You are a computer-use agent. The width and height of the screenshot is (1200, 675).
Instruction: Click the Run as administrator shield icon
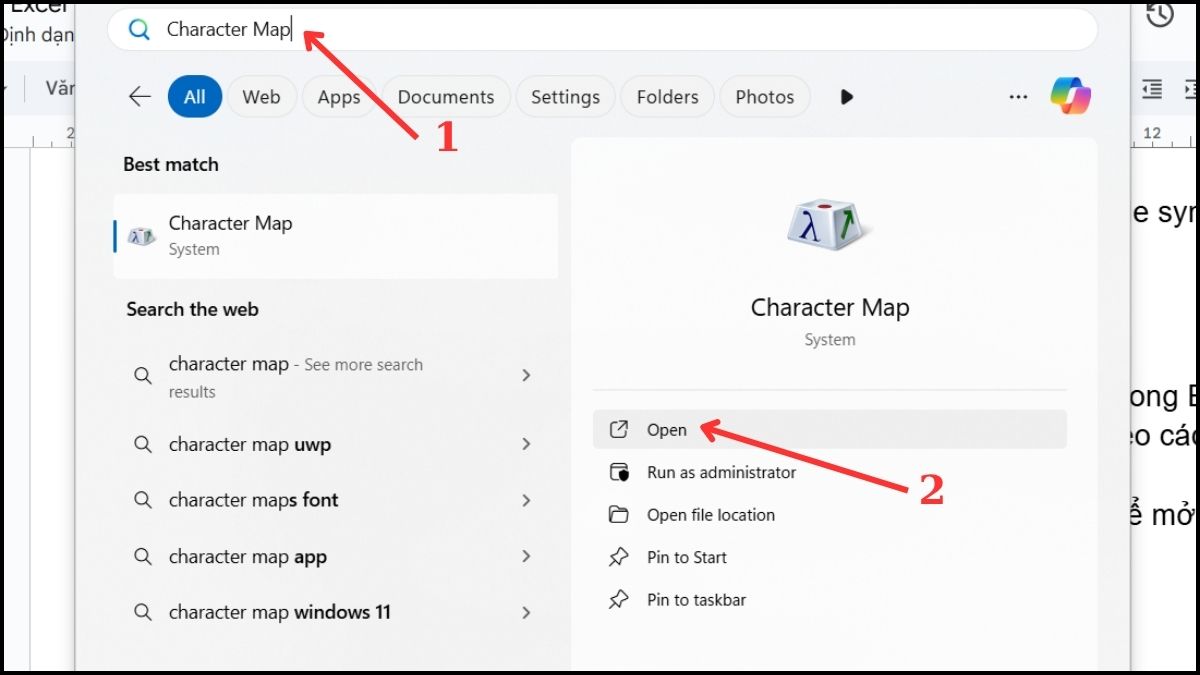pyautogui.click(x=619, y=472)
